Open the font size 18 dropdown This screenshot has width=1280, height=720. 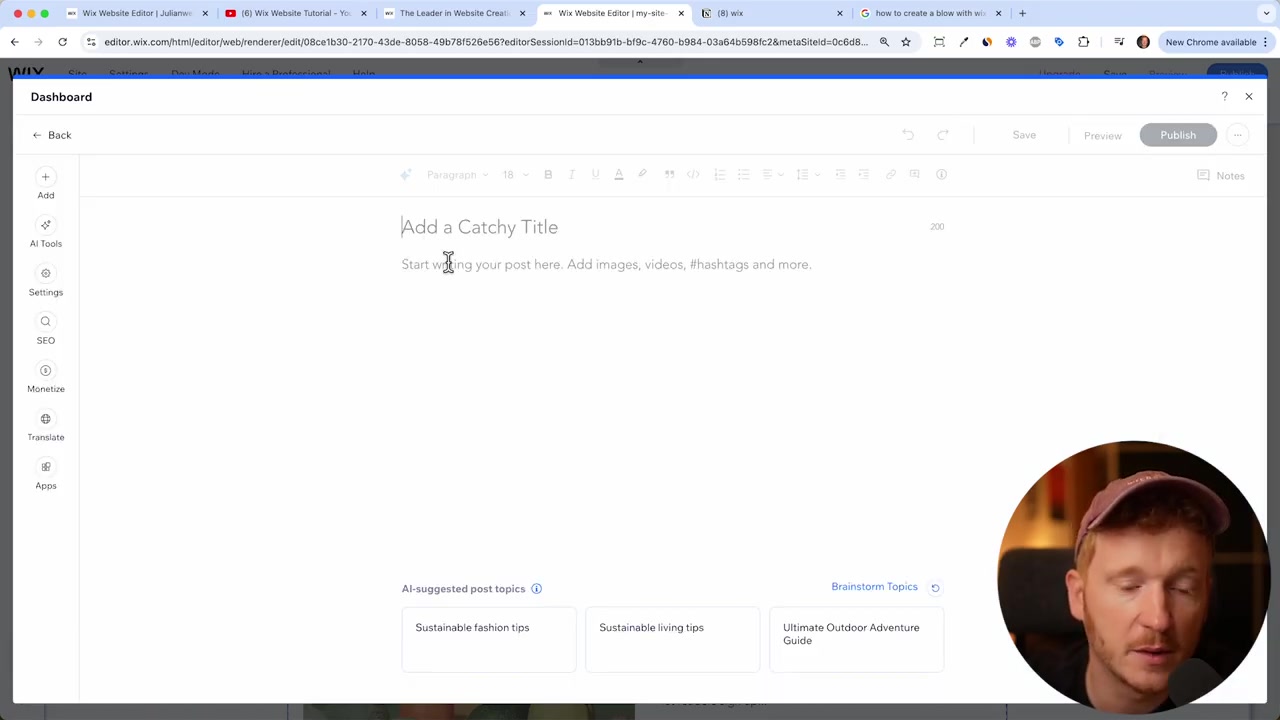(515, 175)
